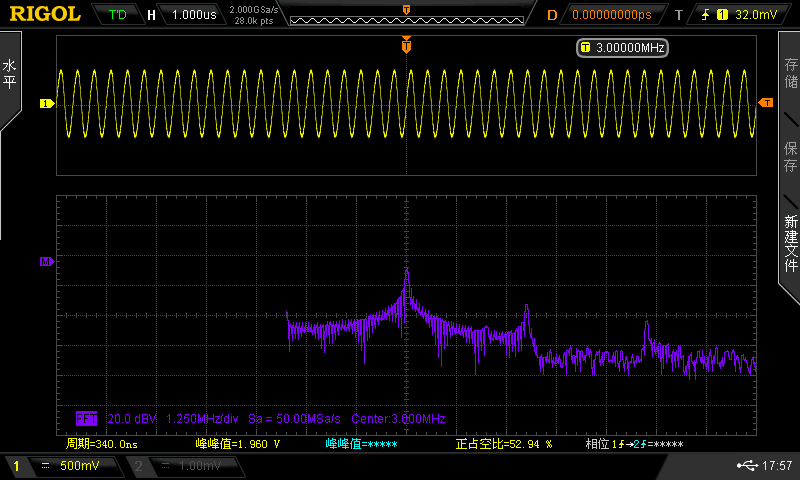This screenshot has height=480, width=800.
Task: Click the 周期=340.0ns period measurement
Action: (x=102, y=444)
